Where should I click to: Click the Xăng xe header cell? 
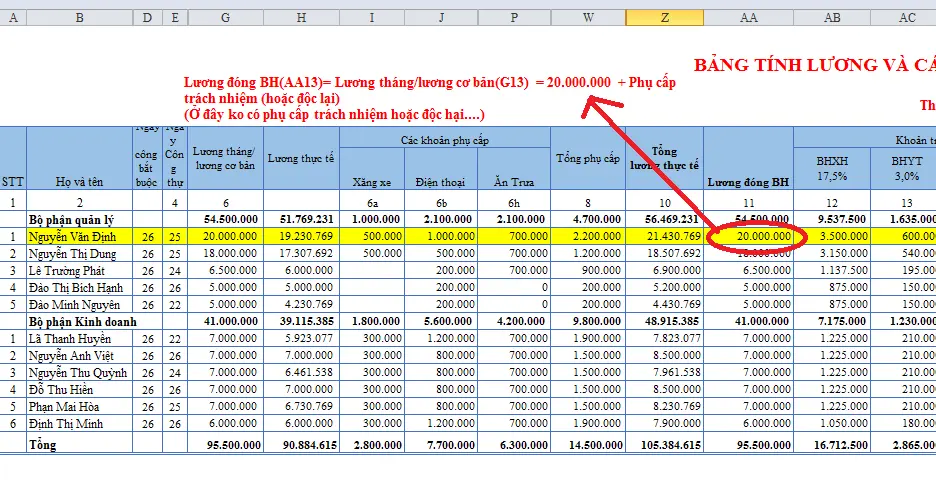coord(372,169)
